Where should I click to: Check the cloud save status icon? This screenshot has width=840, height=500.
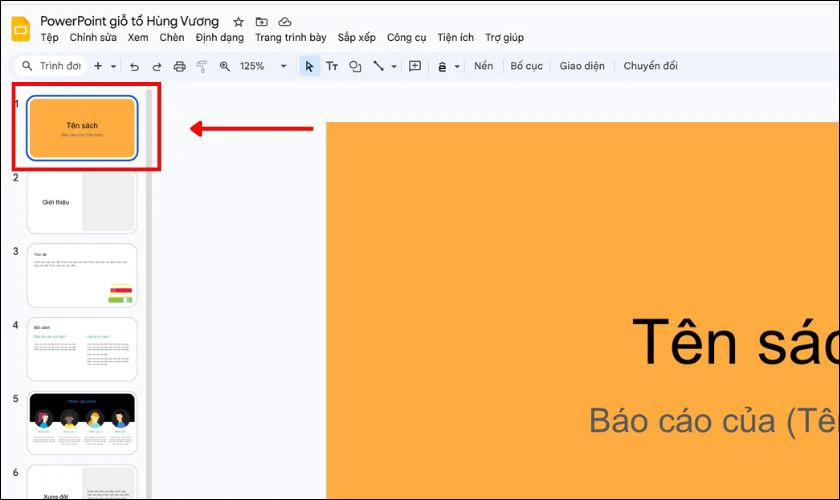tap(285, 22)
